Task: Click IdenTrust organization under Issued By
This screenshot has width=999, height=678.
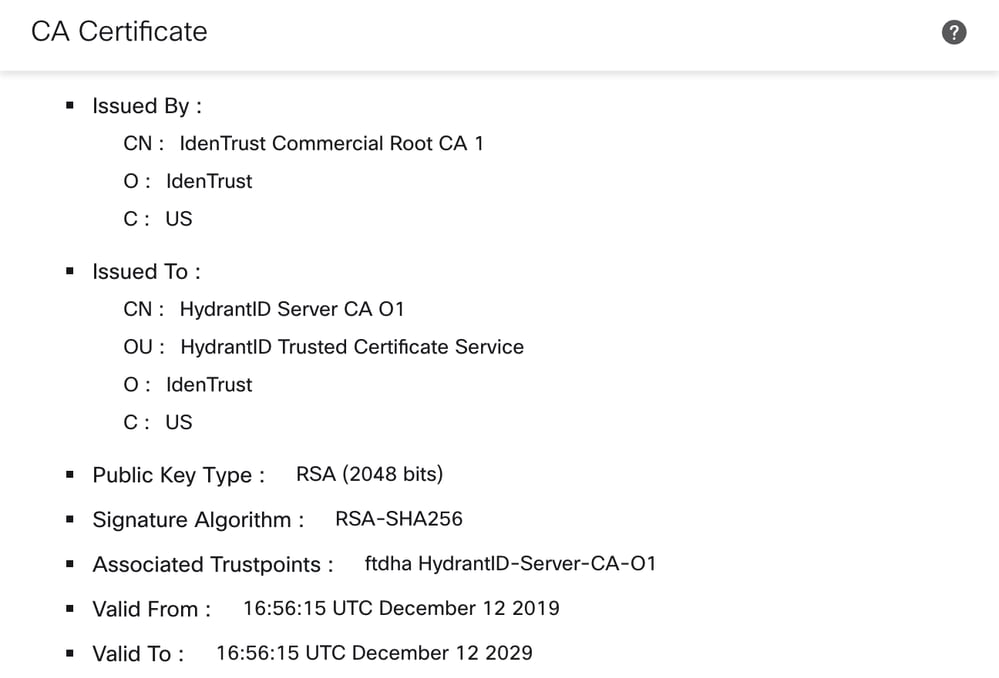Action: [209, 181]
